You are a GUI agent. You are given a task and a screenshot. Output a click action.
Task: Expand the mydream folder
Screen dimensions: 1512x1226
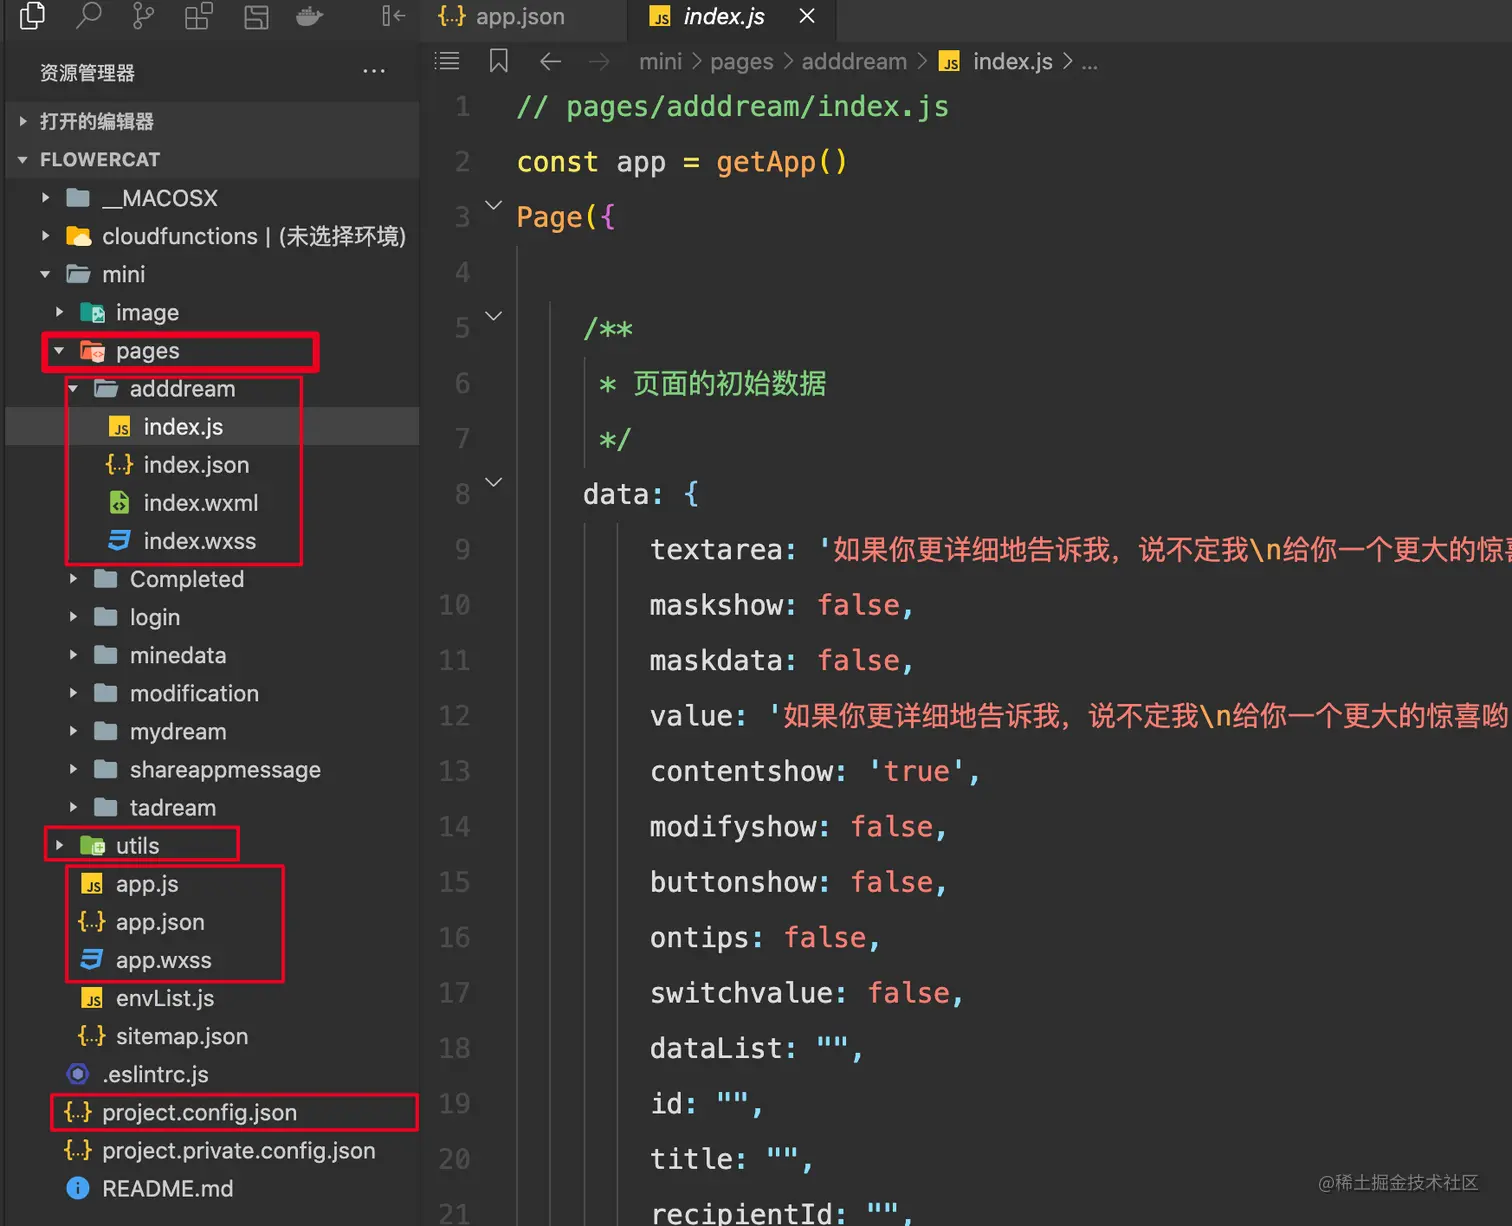[212, 732]
